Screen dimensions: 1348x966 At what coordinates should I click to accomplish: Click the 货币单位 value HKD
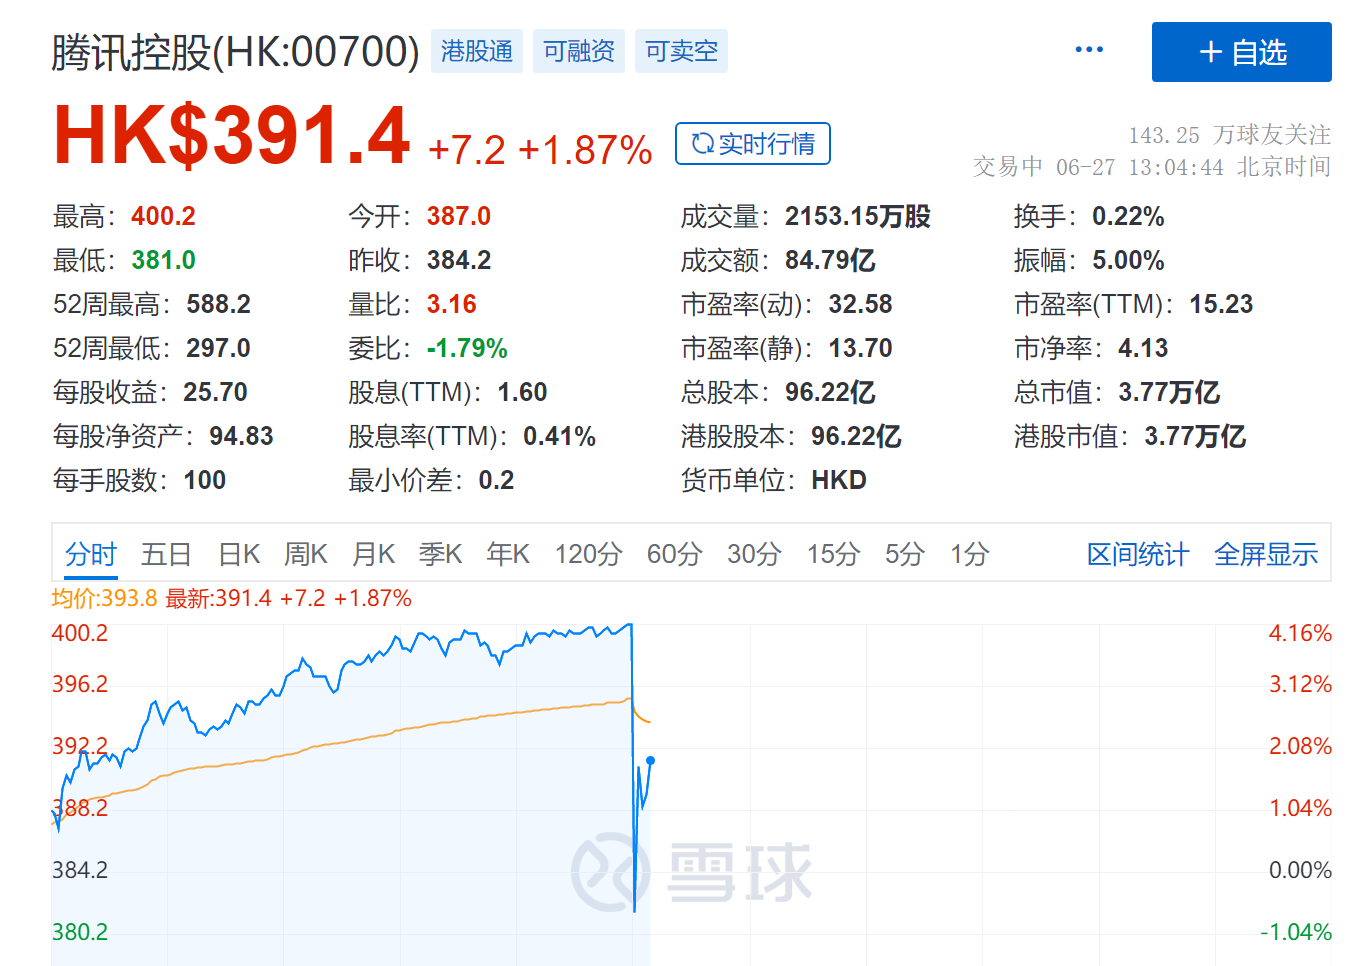(x=839, y=480)
